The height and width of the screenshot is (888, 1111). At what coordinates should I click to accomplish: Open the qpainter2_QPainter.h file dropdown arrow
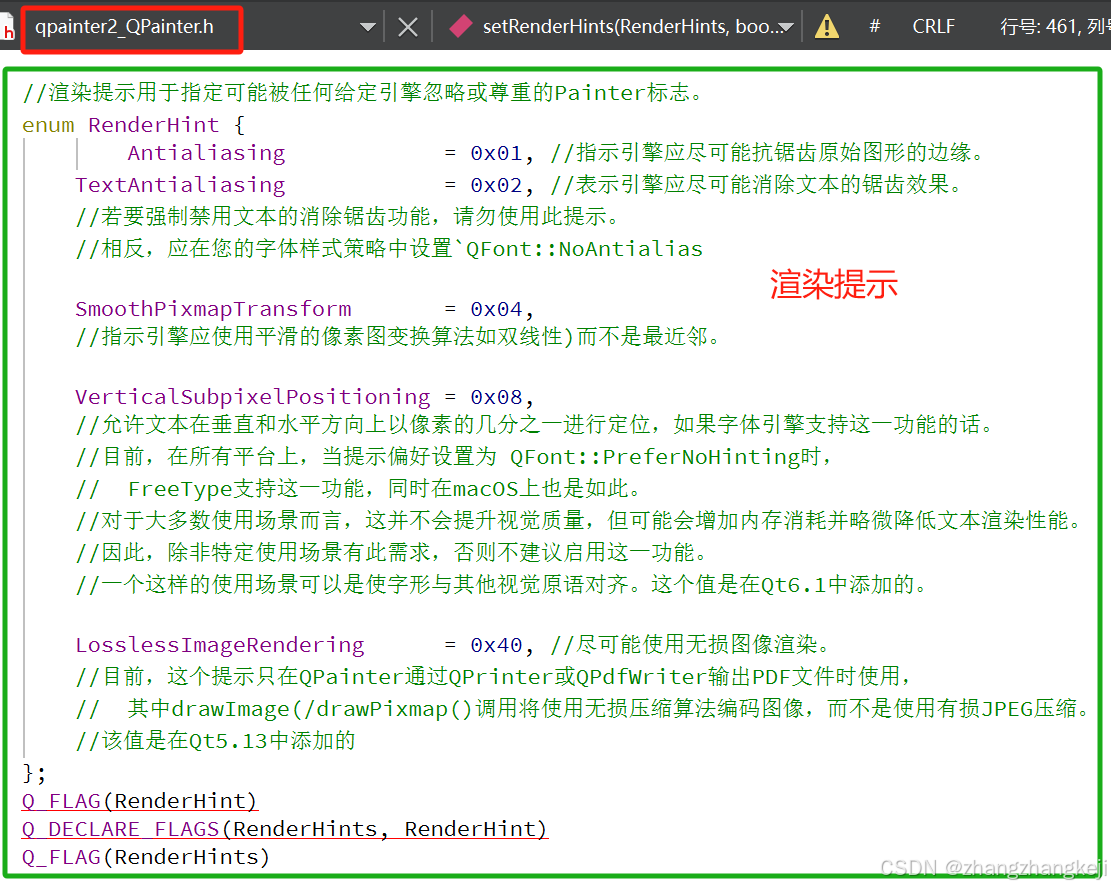(367, 28)
